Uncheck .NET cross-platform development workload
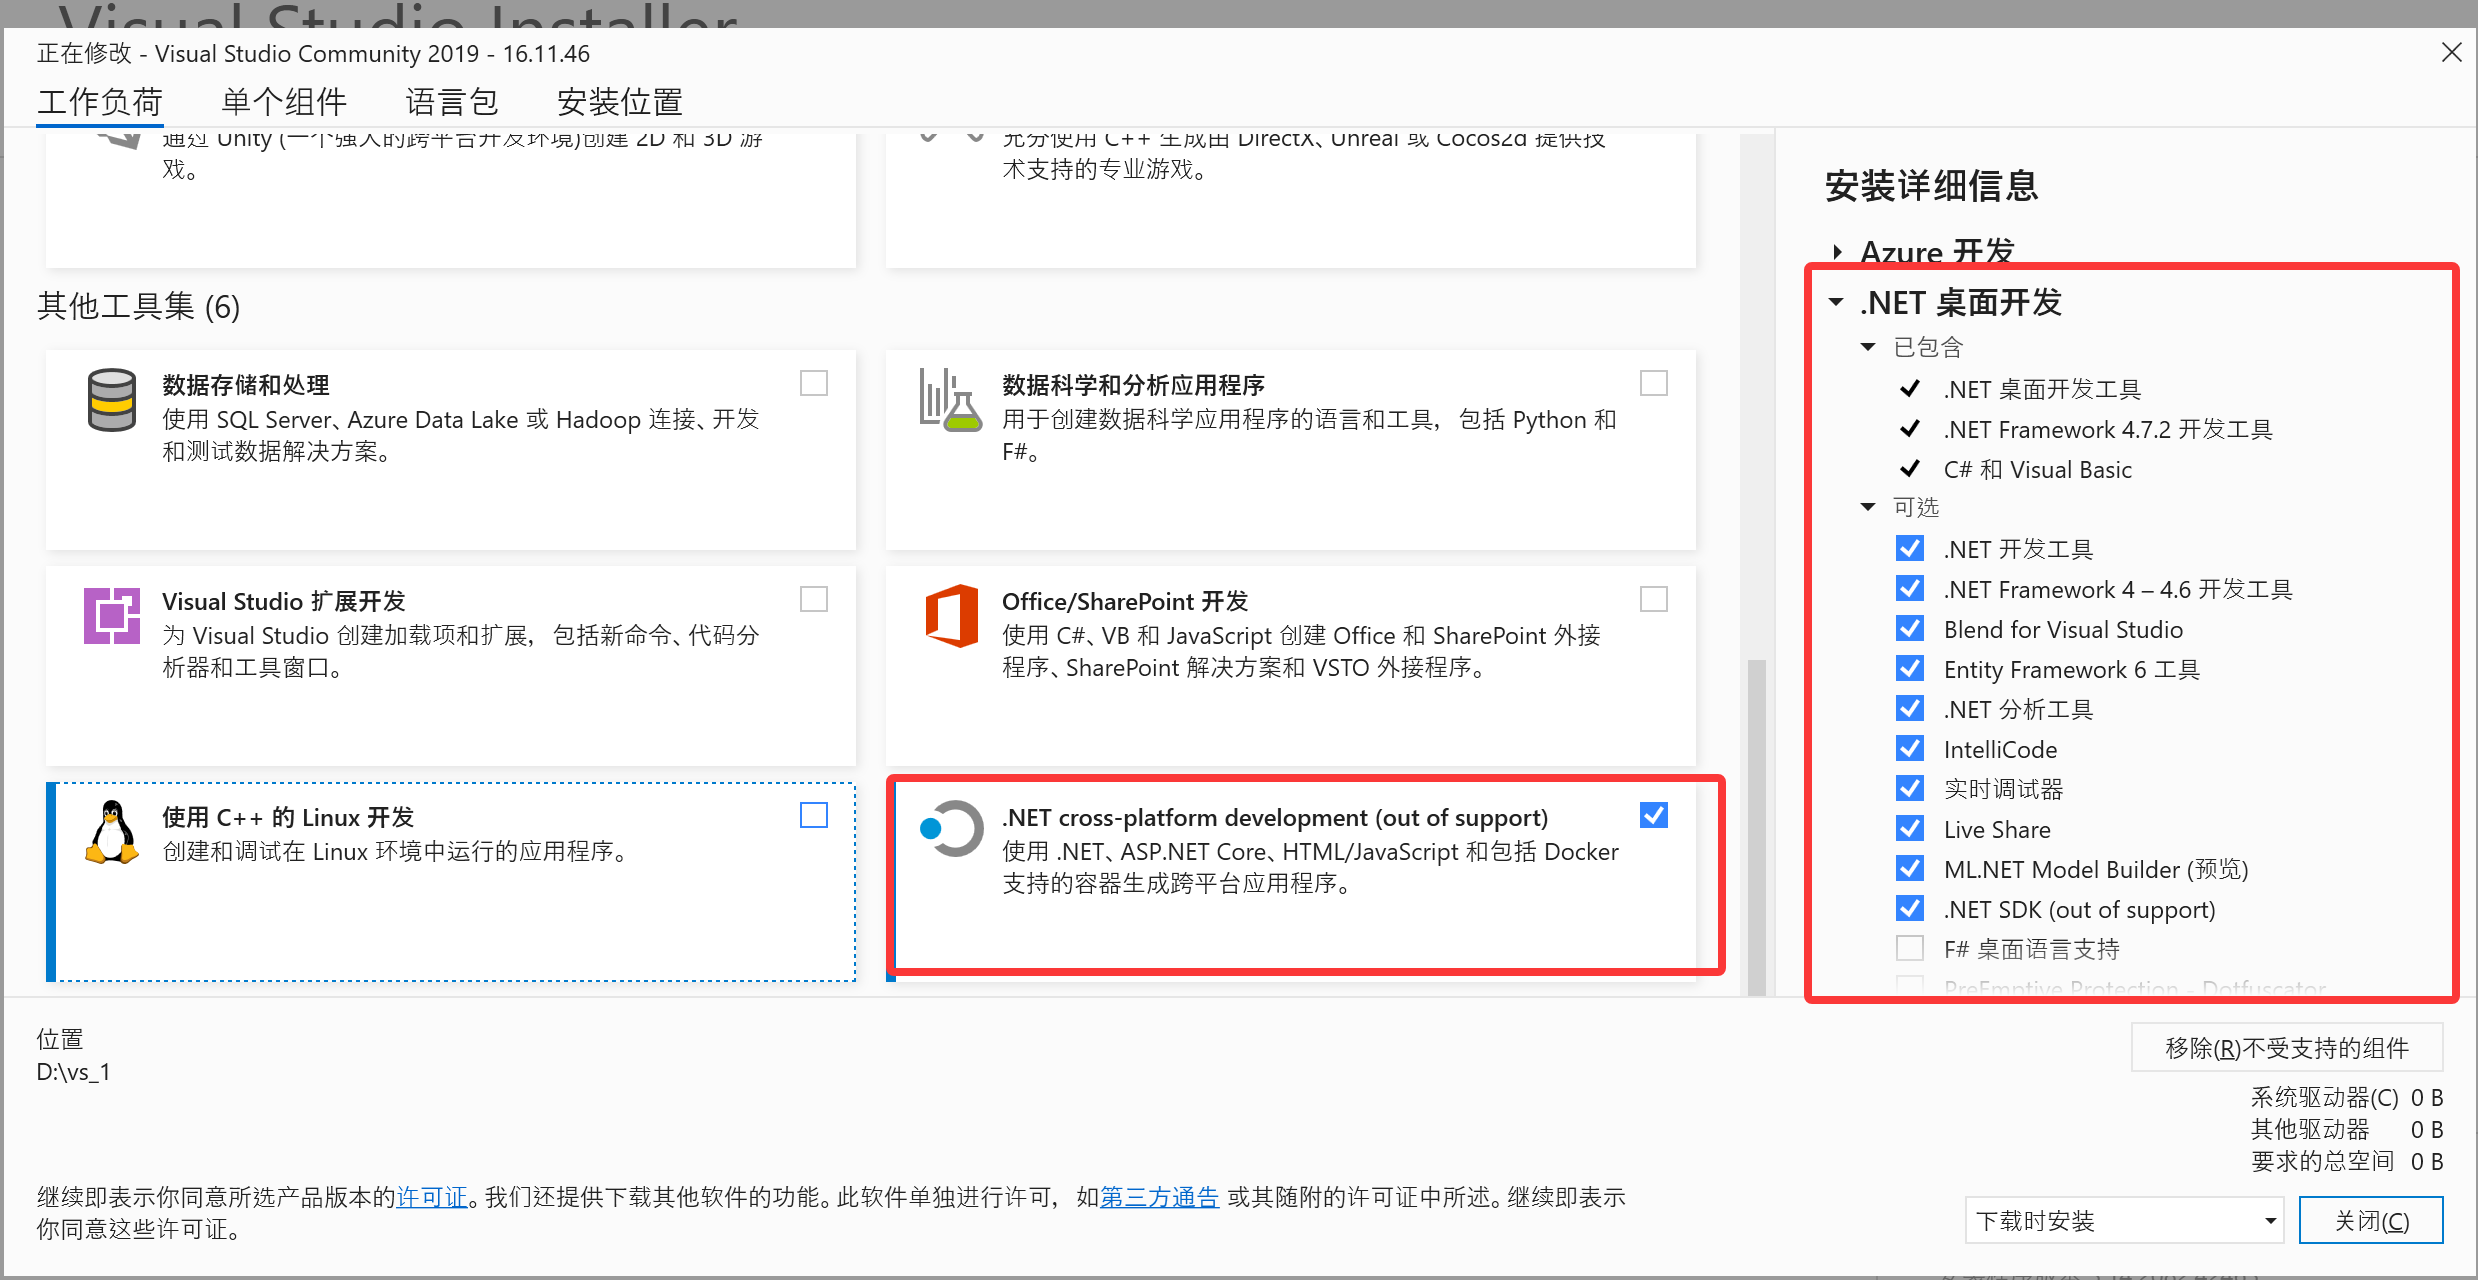The image size is (2478, 1280). 1654,815
